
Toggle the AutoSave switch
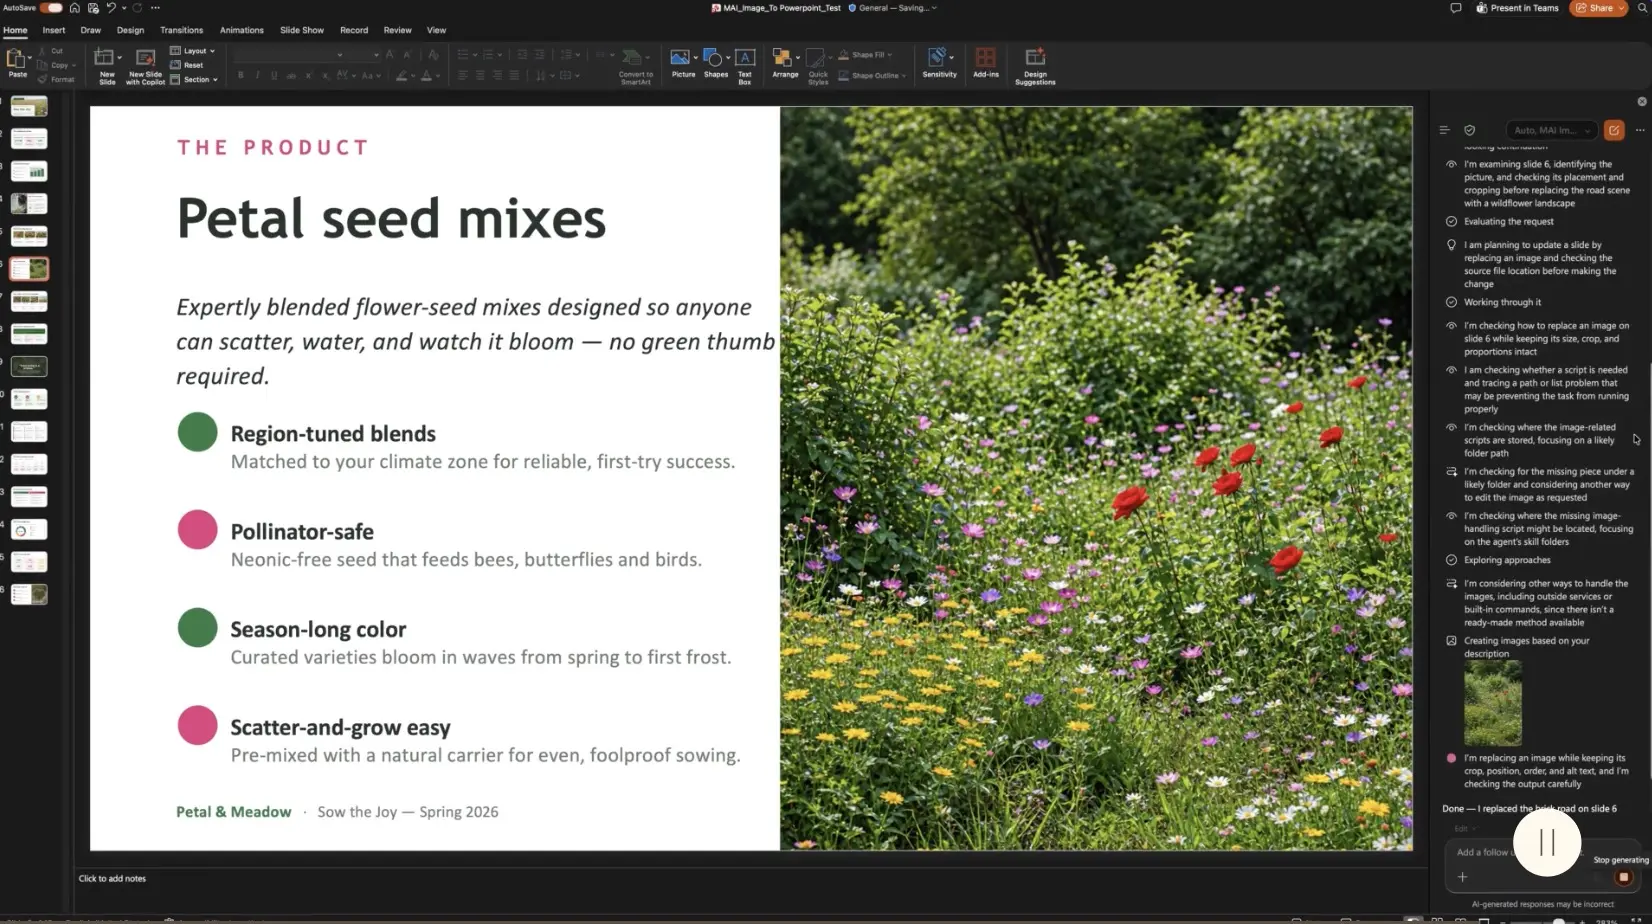[50, 8]
